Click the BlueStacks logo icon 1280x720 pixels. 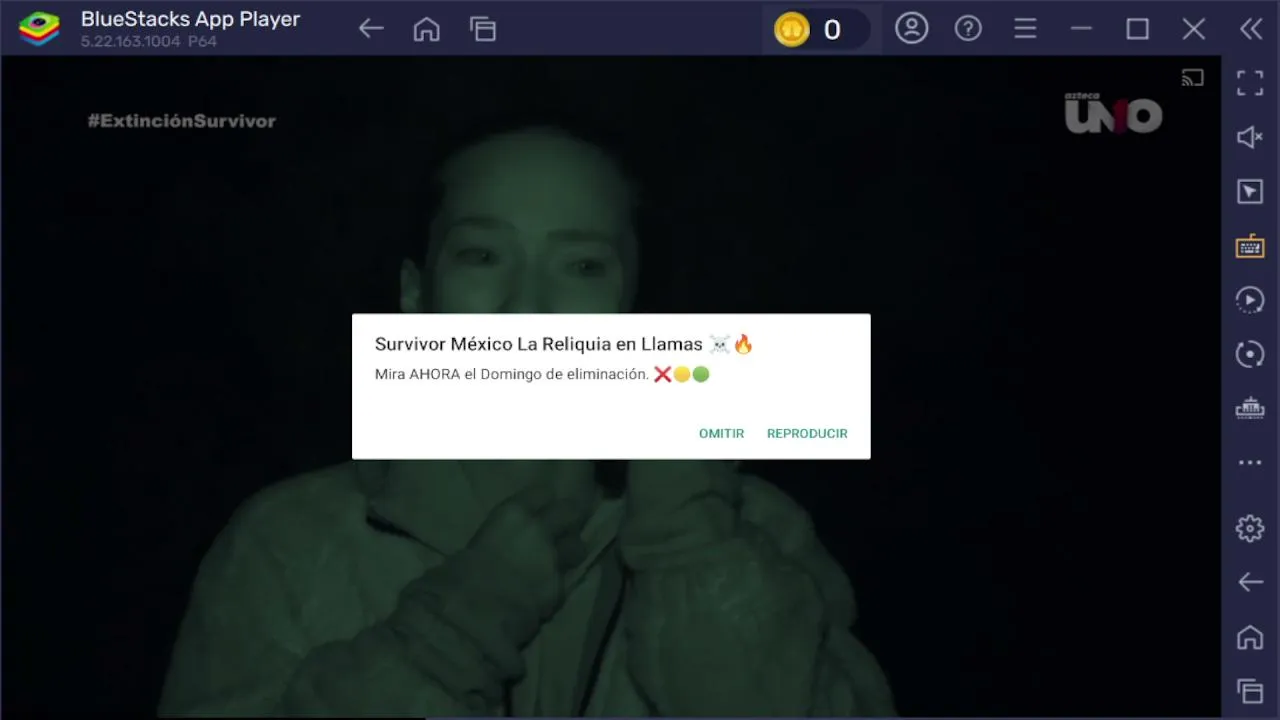pyautogui.click(x=39, y=29)
